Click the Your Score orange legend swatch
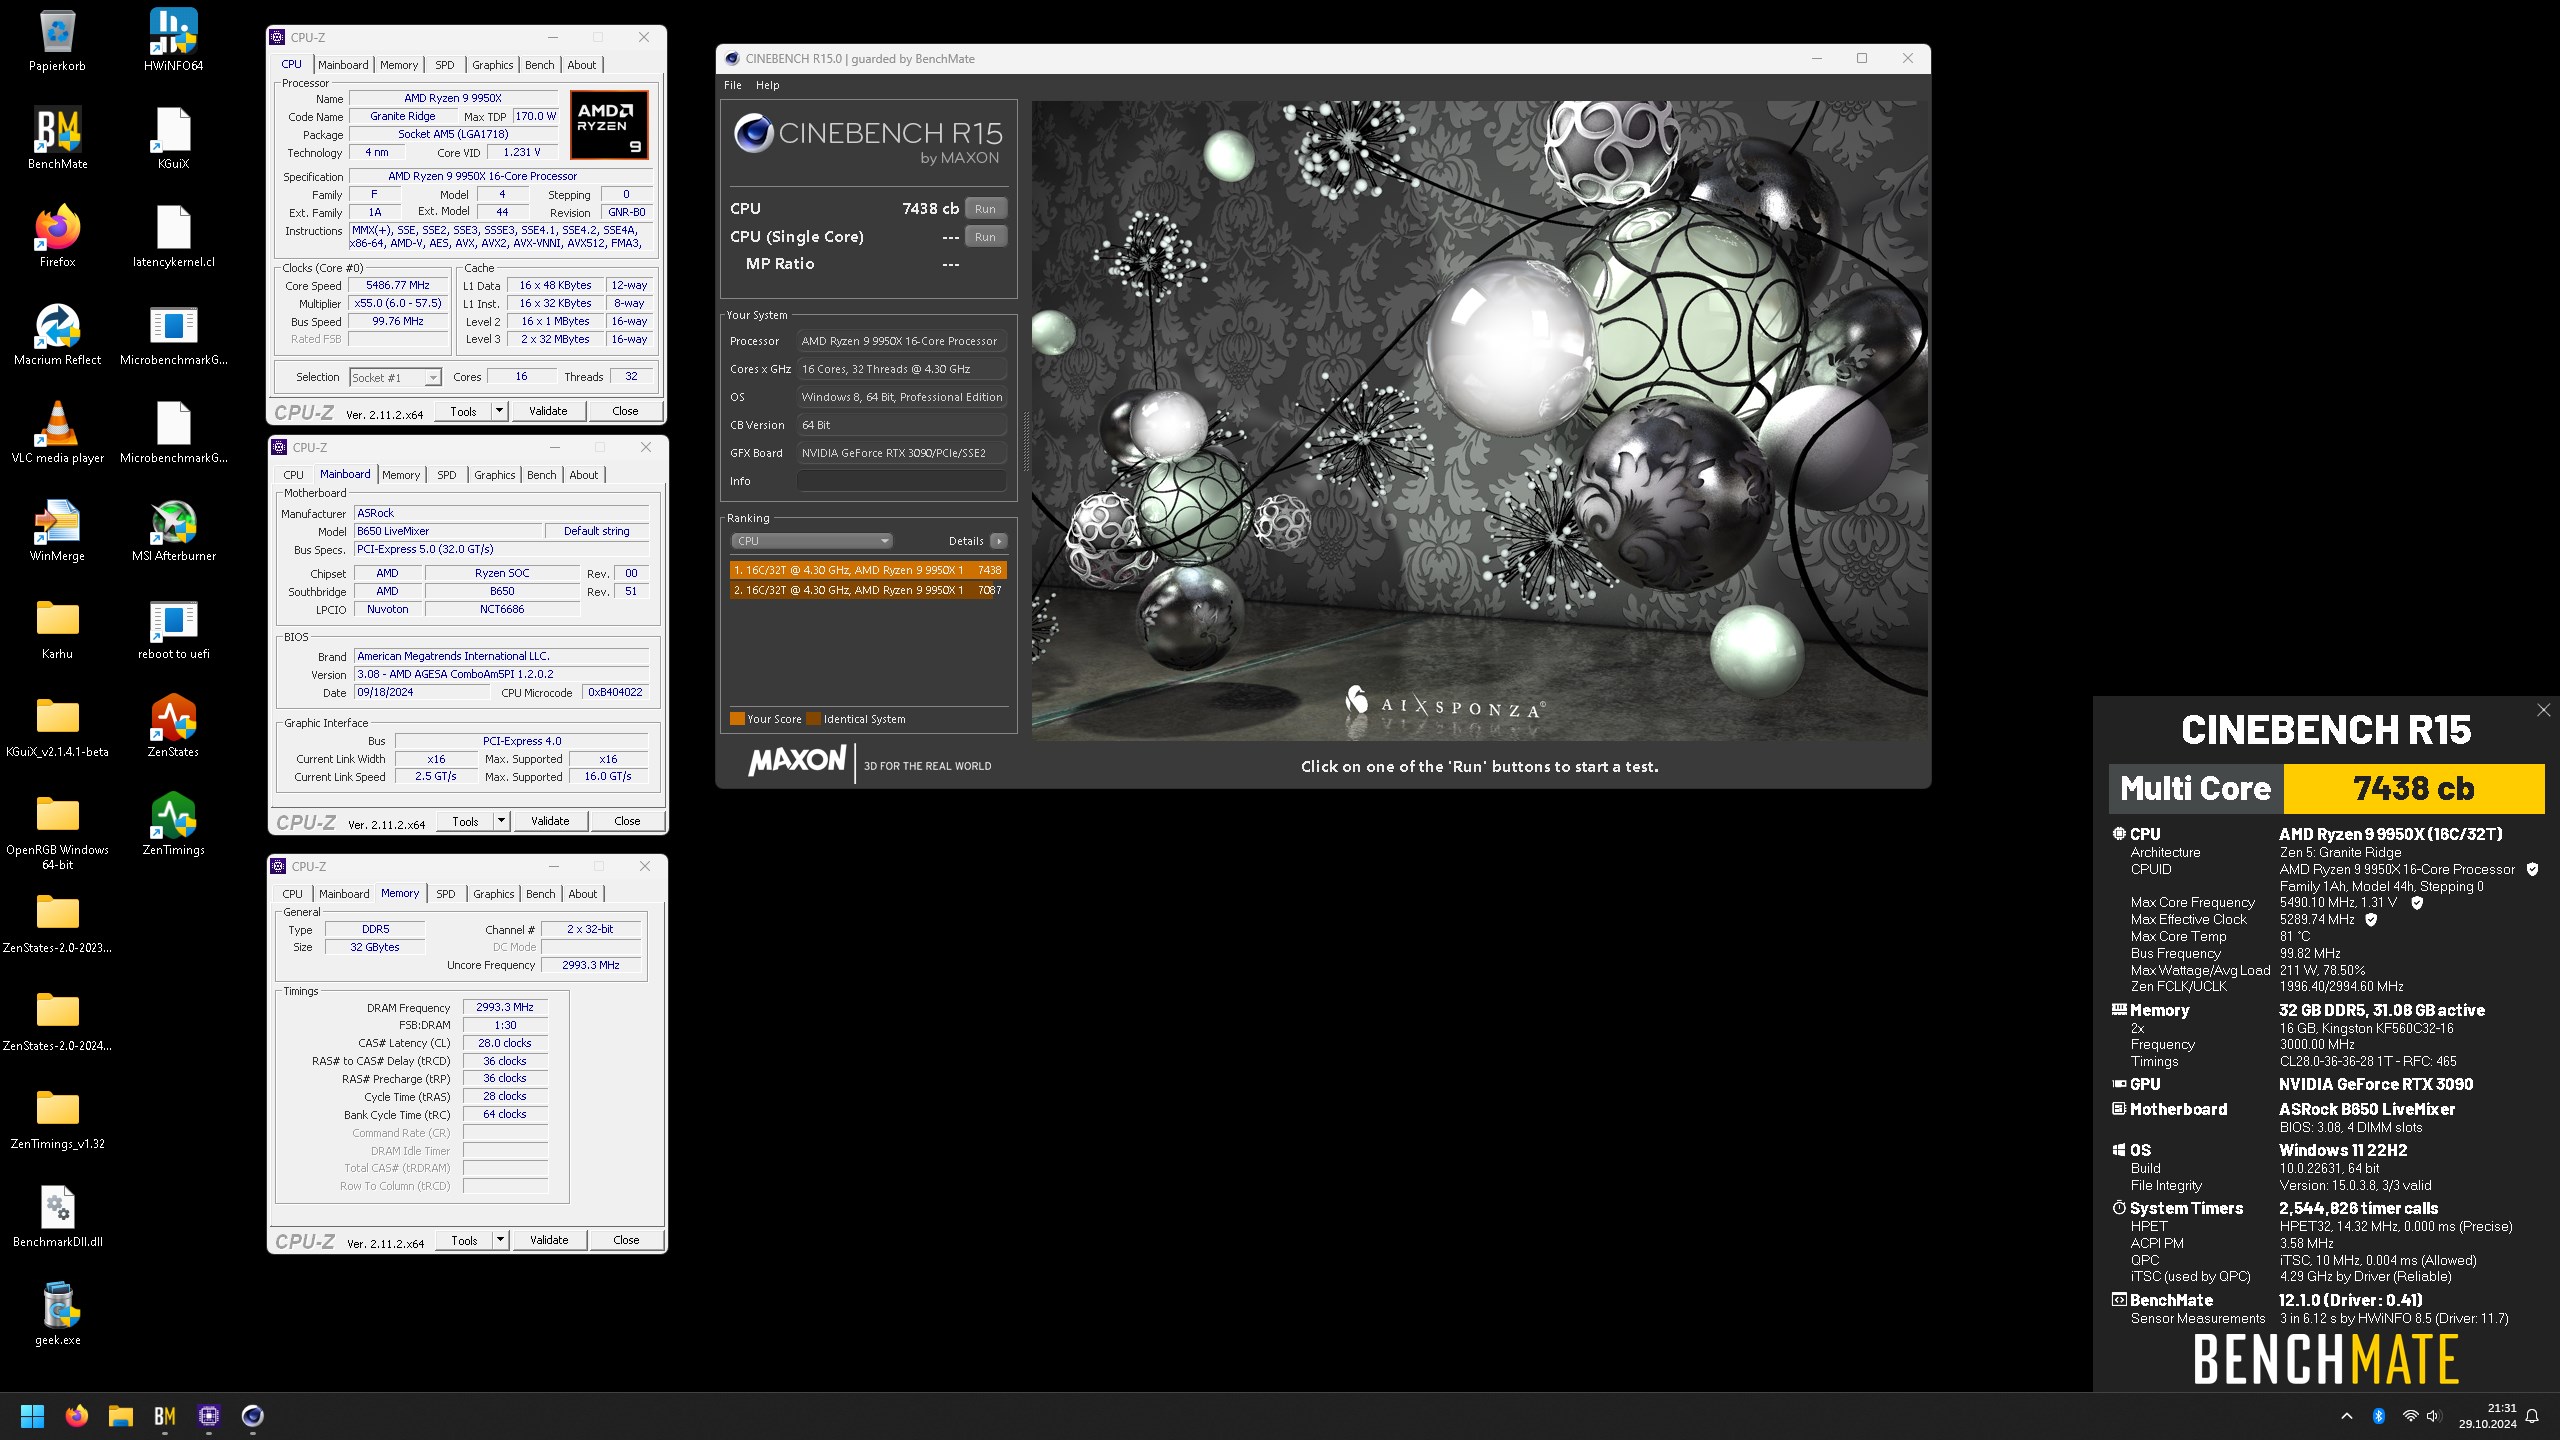Image resolution: width=2560 pixels, height=1440 pixels. coord(737,718)
